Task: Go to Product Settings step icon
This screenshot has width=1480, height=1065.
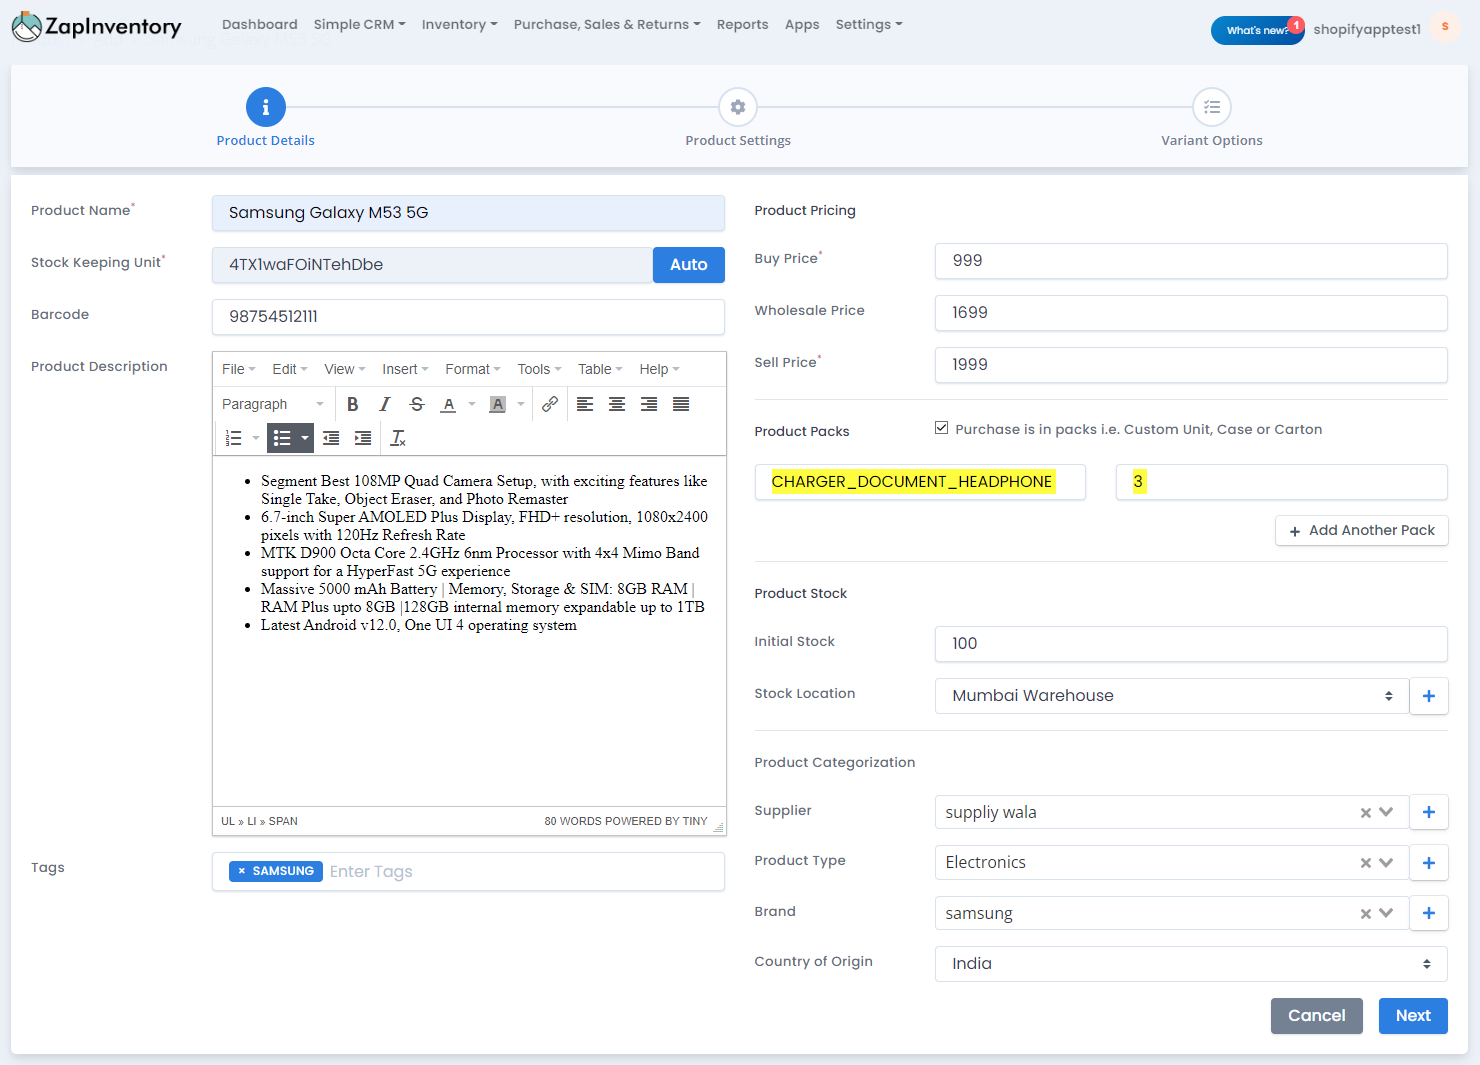Action: (x=738, y=107)
